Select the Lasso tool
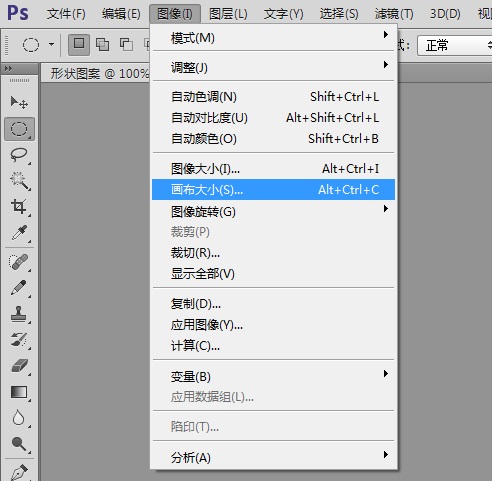This screenshot has height=481, width=492. click(19, 155)
